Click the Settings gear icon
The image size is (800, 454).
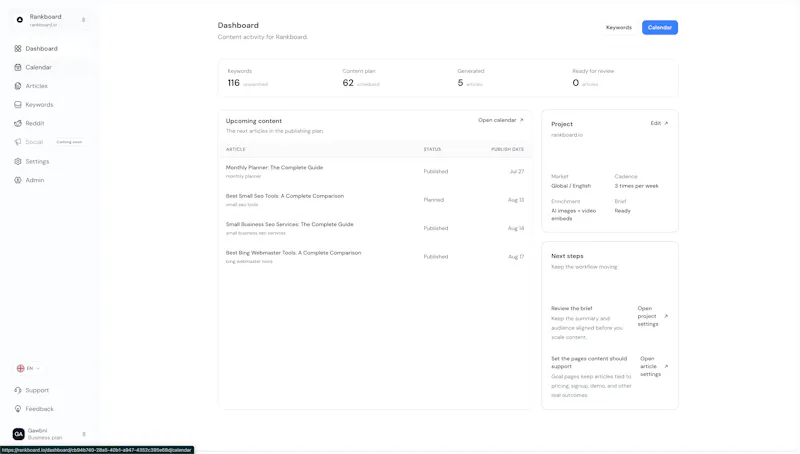(18, 161)
